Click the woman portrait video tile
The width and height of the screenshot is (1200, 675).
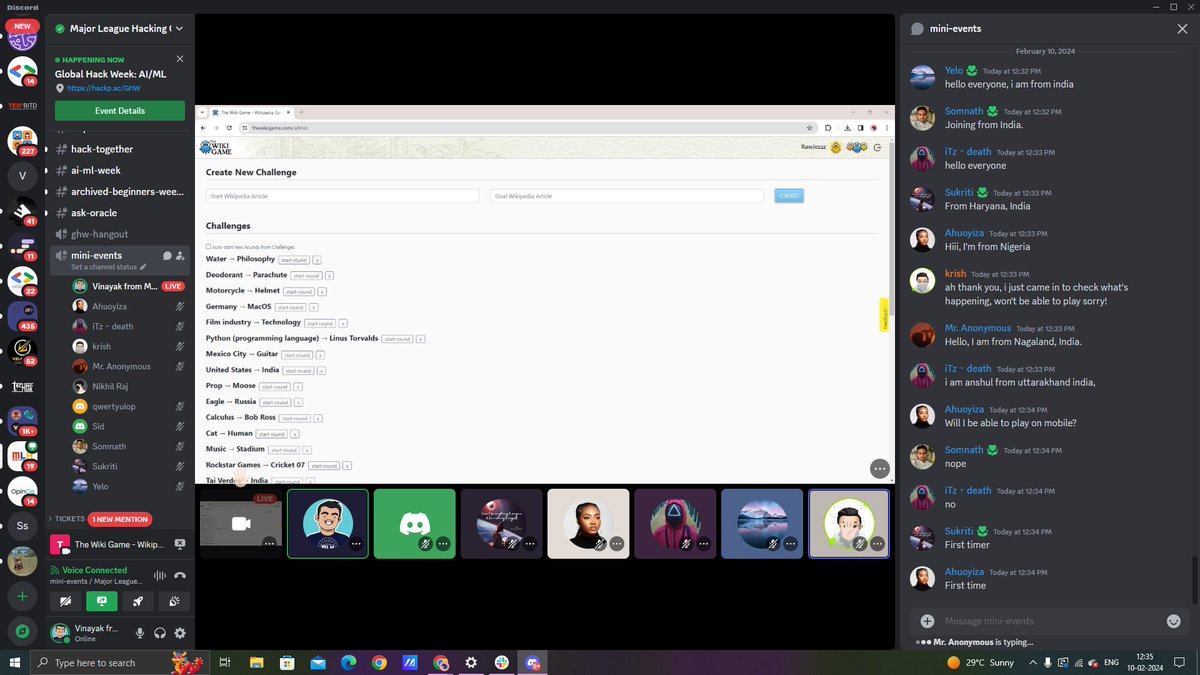tap(588, 523)
